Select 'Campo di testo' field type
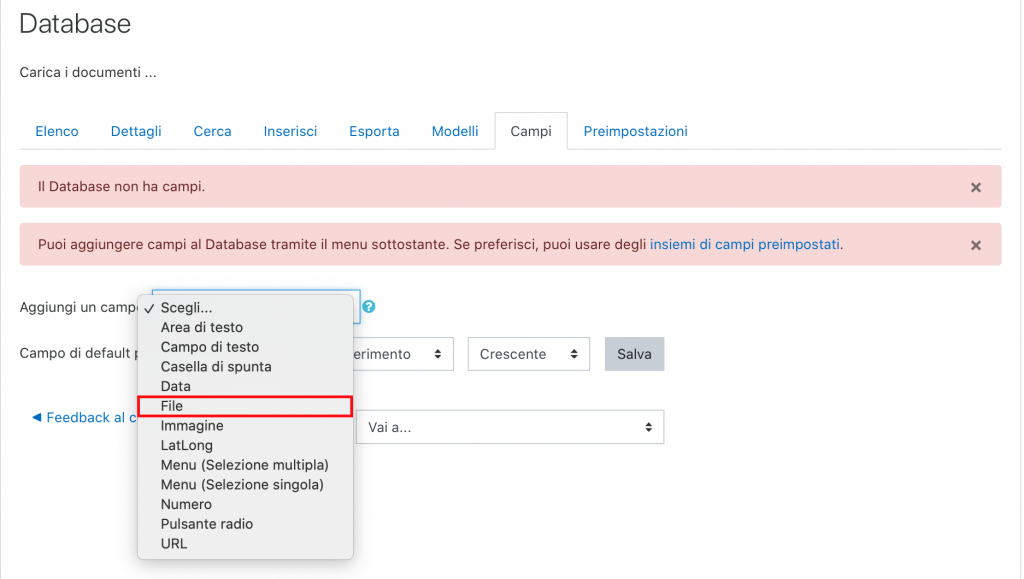The width and height of the screenshot is (1024, 579). pyautogui.click(x=246, y=347)
